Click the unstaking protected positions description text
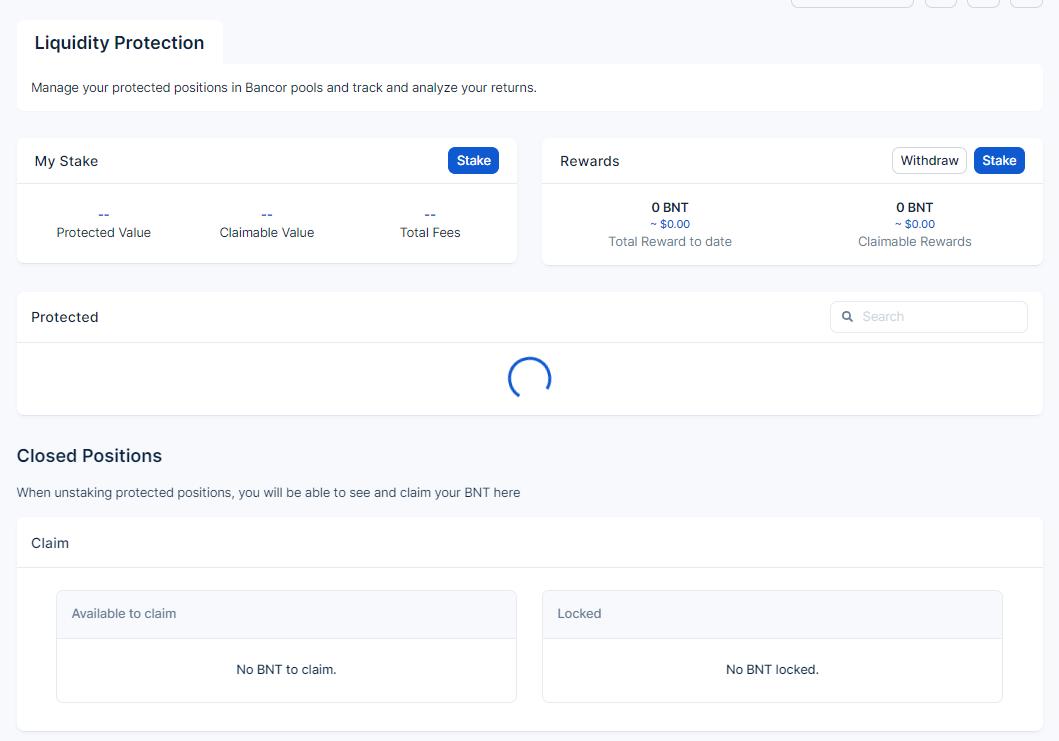This screenshot has height=741, width=1059. [268, 492]
